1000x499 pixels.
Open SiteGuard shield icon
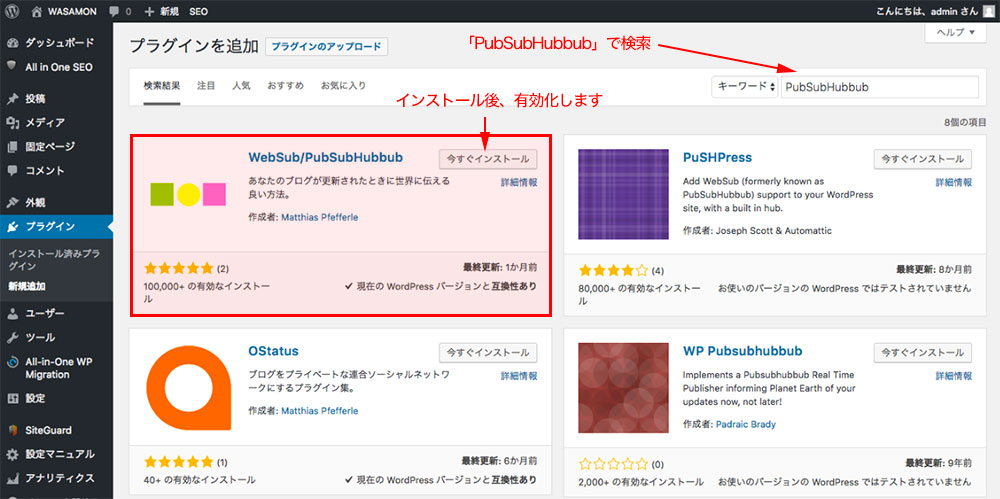(x=12, y=430)
